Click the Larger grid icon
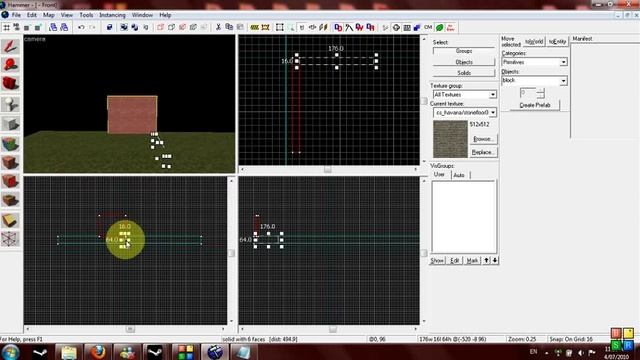This screenshot has height=360, width=640. tap(38, 27)
